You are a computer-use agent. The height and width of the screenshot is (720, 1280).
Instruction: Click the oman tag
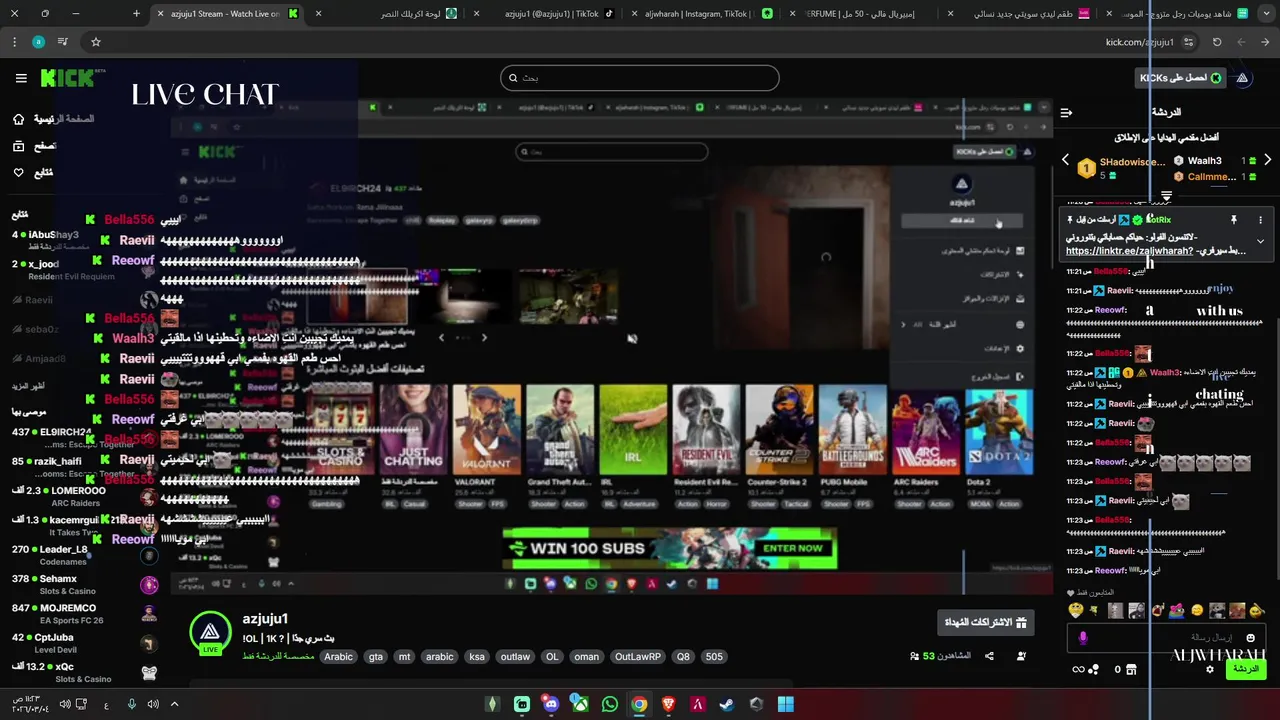587,657
